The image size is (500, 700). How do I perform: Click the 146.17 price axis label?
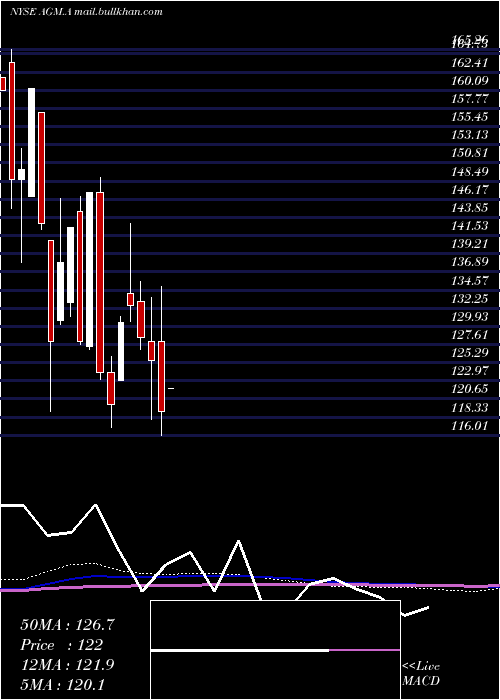coord(470,190)
